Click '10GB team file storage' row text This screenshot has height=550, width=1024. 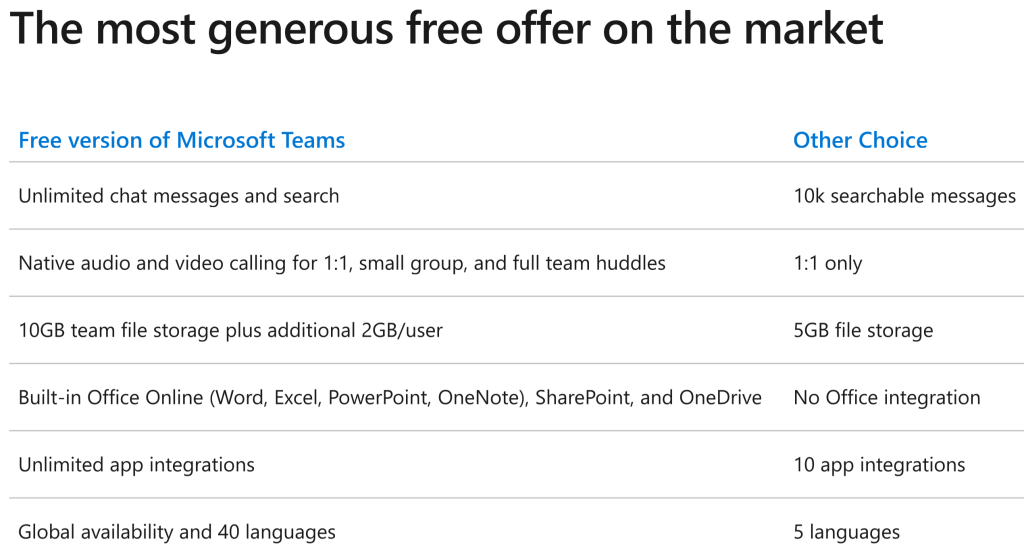click(231, 331)
